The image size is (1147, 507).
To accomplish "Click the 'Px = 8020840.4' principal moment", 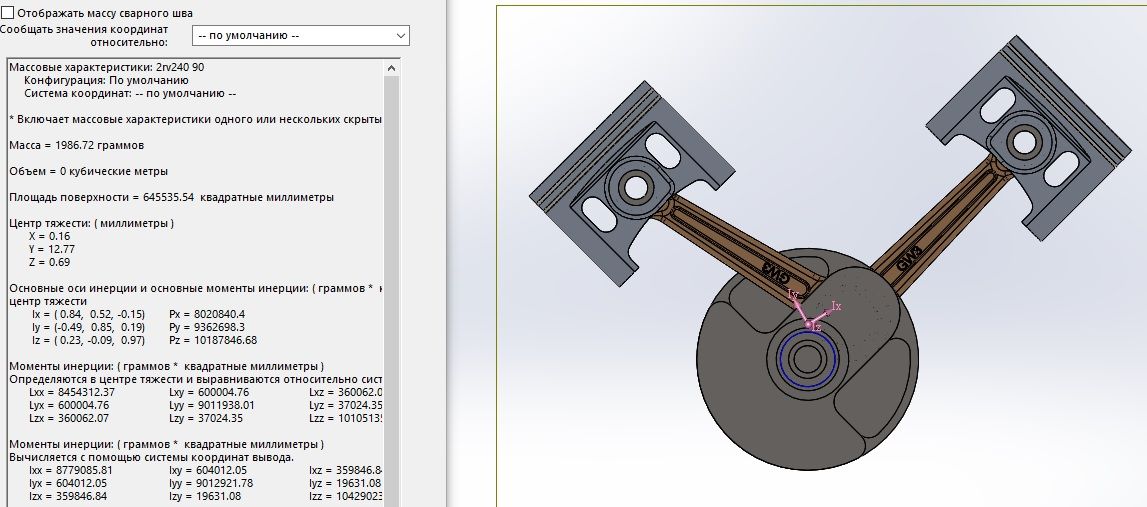I will coord(207,315).
